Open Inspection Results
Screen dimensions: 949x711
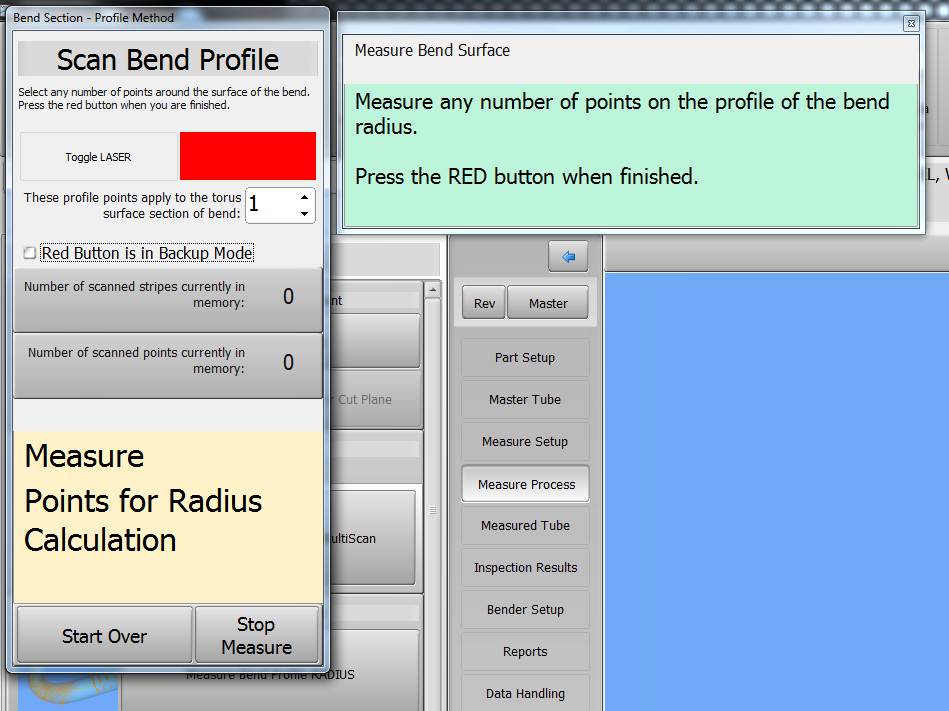coord(525,568)
